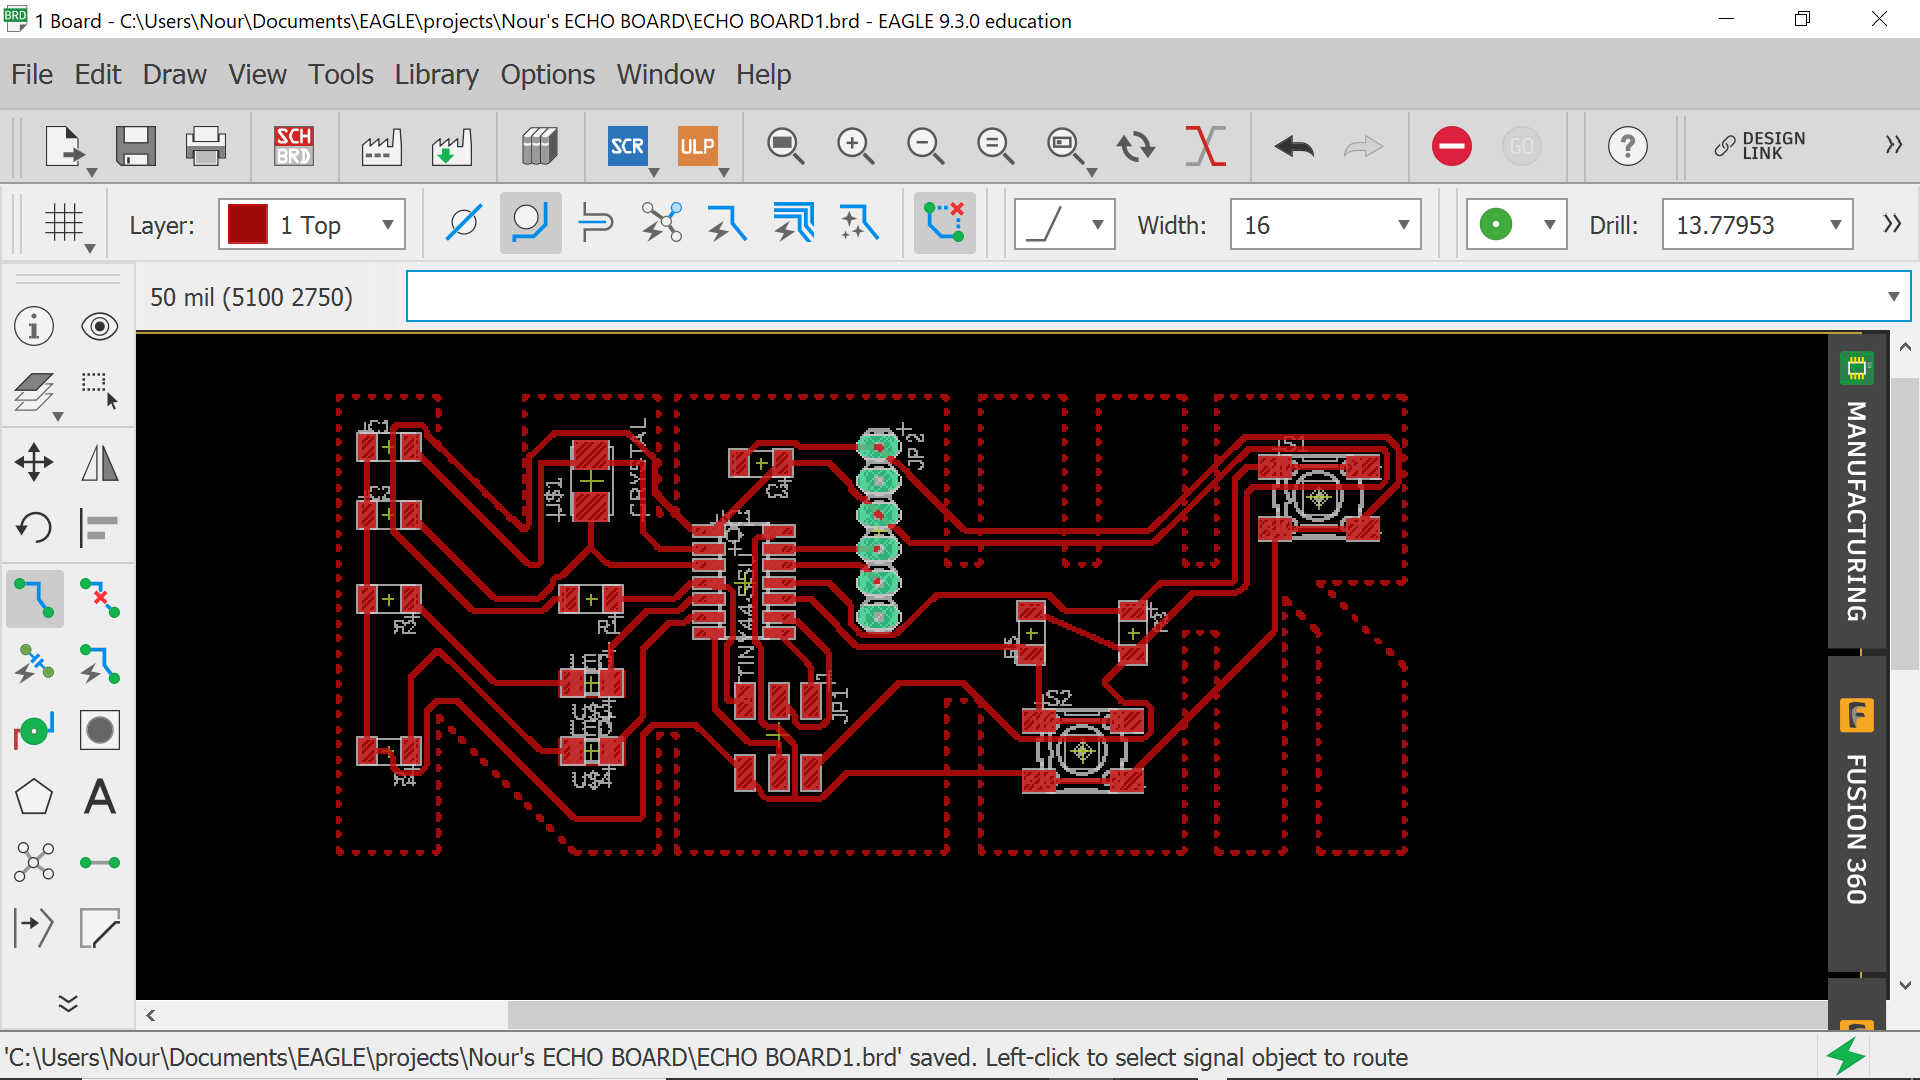Expand the Width dropdown set to 16
1920x1080 pixels.
point(1403,225)
